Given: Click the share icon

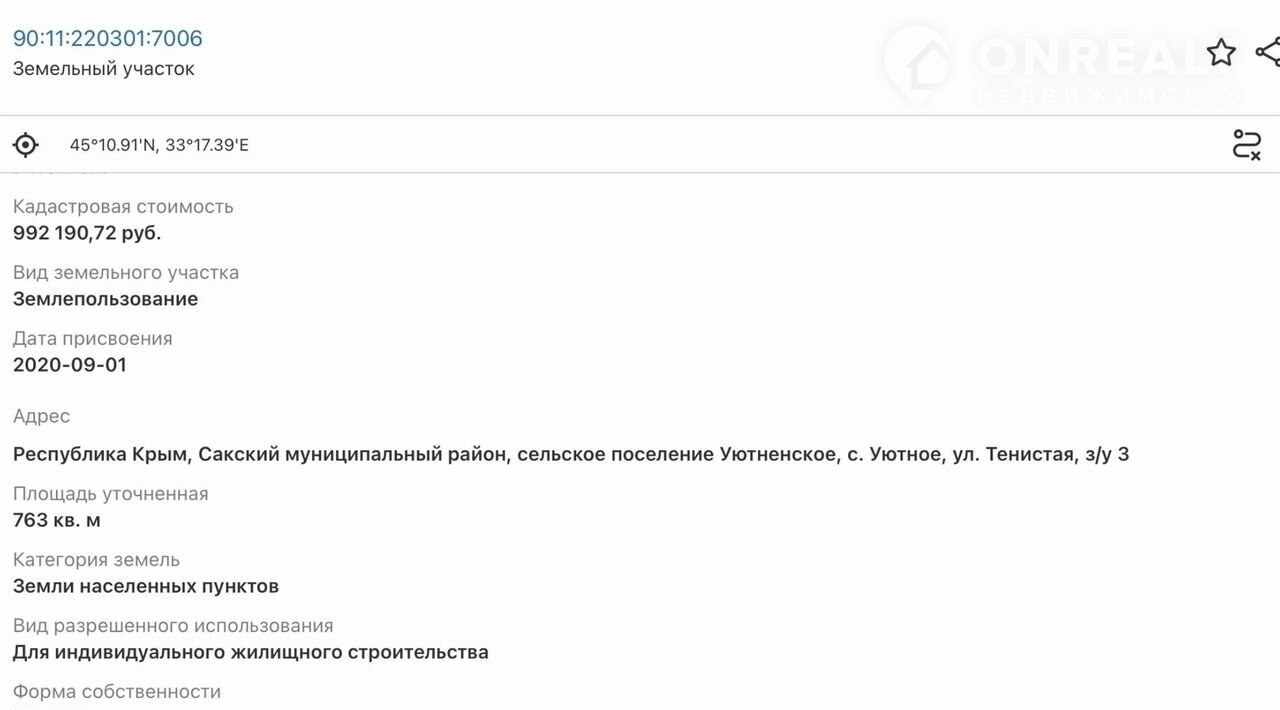Looking at the screenshot, I should coord(1267,53).
